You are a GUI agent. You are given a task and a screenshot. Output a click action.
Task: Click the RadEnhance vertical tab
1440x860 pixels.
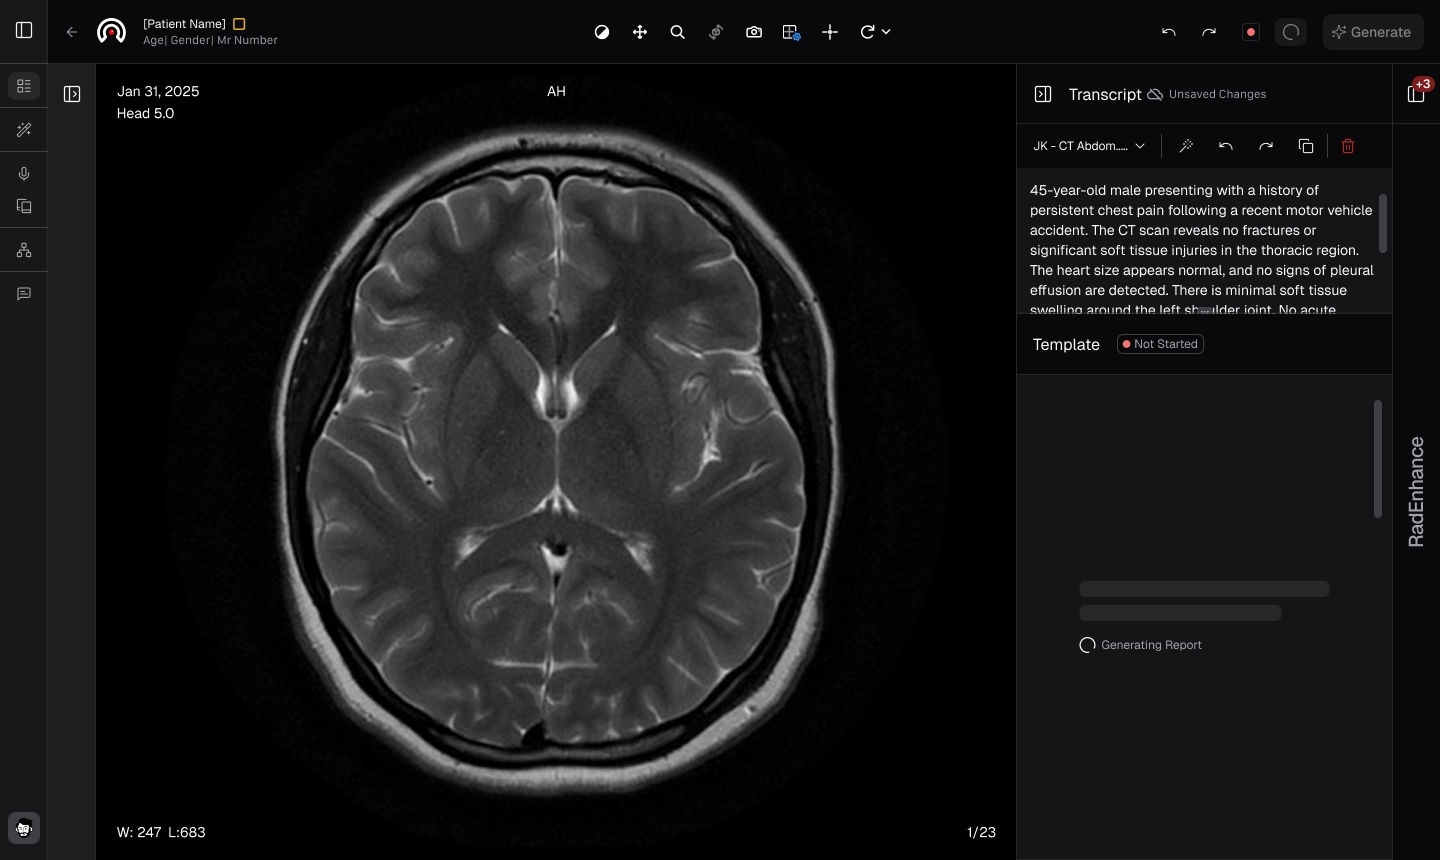click(x=1416, y=492)
